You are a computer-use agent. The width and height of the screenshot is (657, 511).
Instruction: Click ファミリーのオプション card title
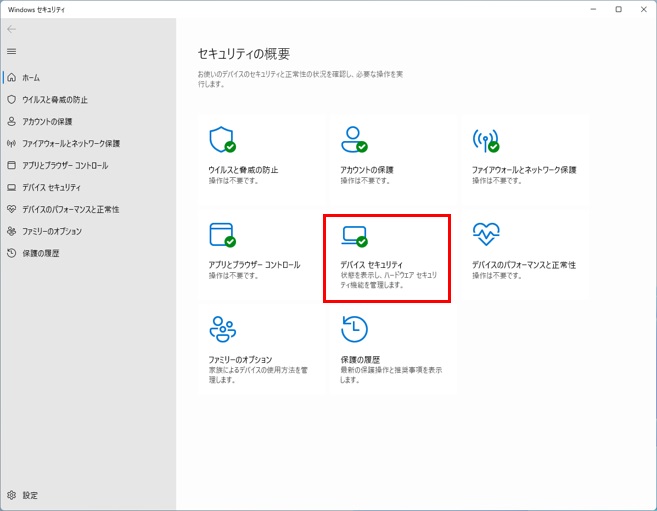pyautogui.click(x=240, y=359)
